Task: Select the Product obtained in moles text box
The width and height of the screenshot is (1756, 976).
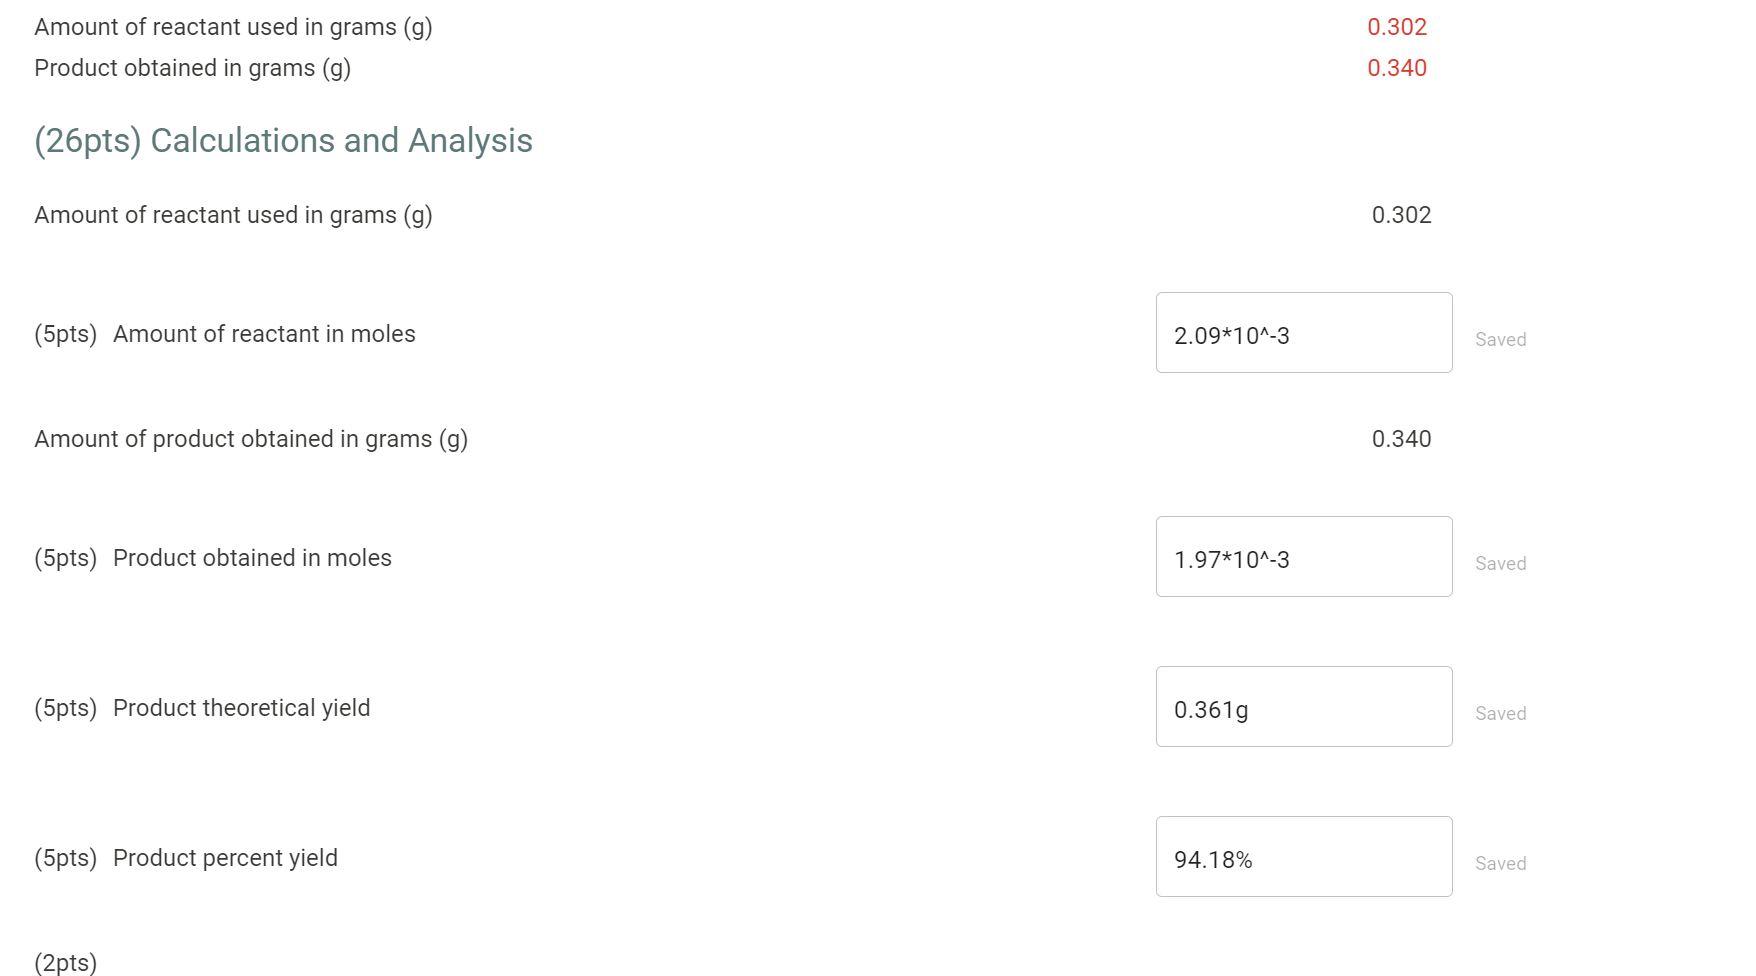Action: [1303, 557]
